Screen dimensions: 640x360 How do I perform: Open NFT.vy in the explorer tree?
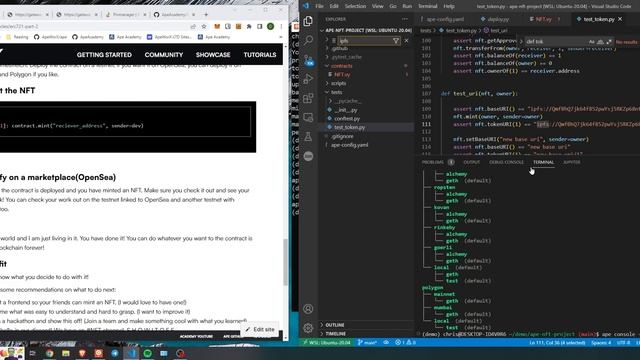coord(342,75)
